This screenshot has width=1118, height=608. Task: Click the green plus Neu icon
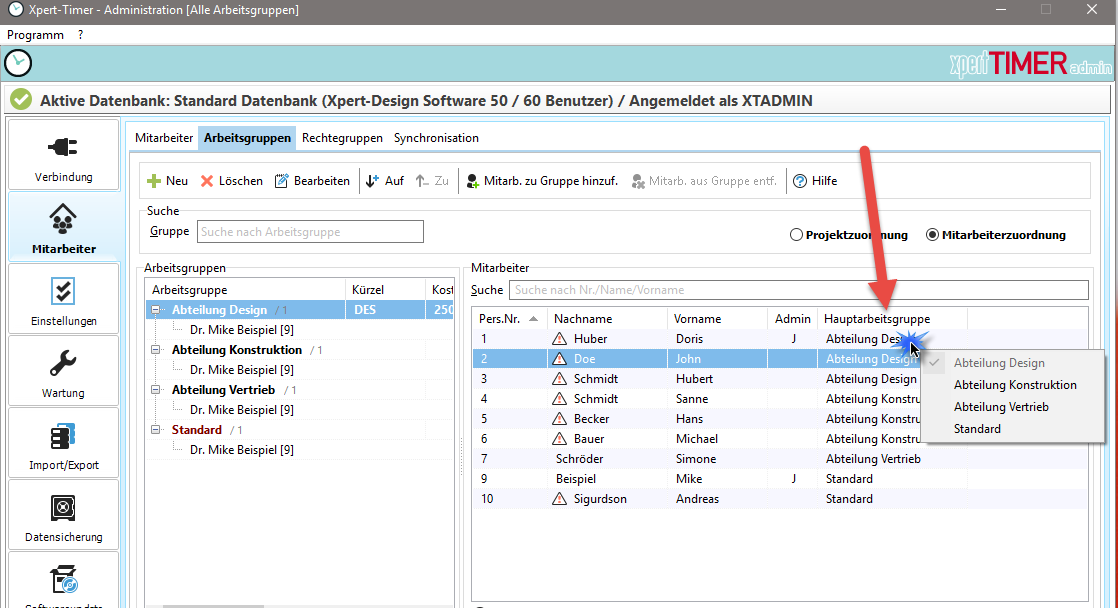[154, 181]
